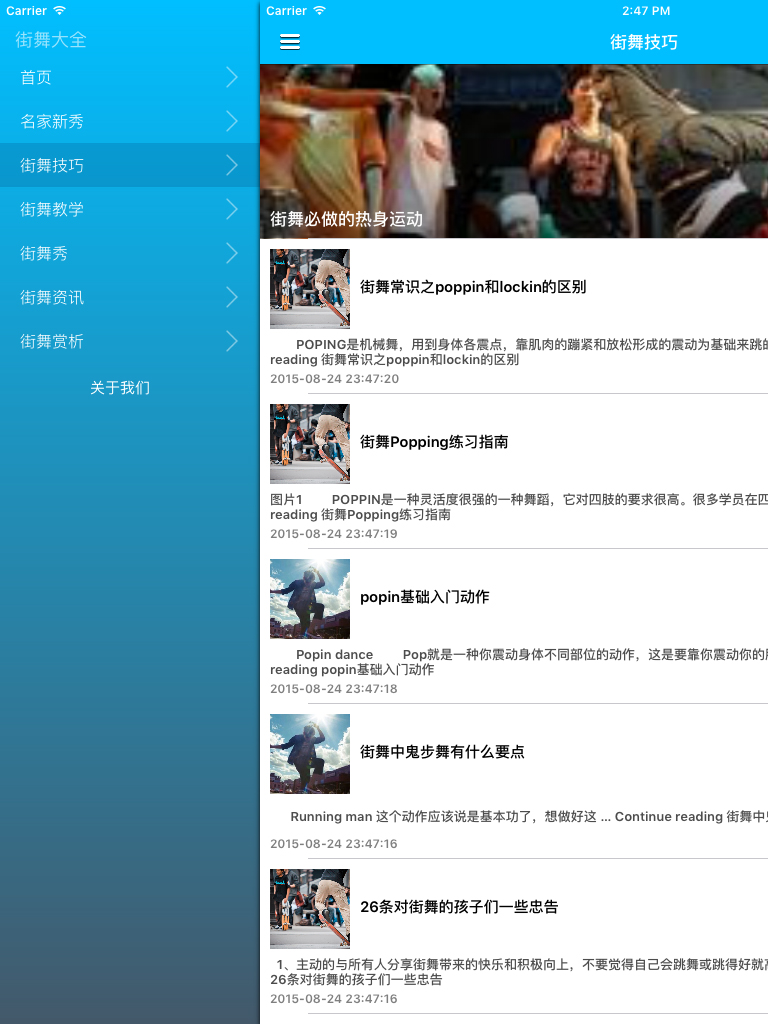Expand chevron beside 街舞秀
Image resolution: width=768 pixels, height=1024 pixels.
(x=232, y=253)
